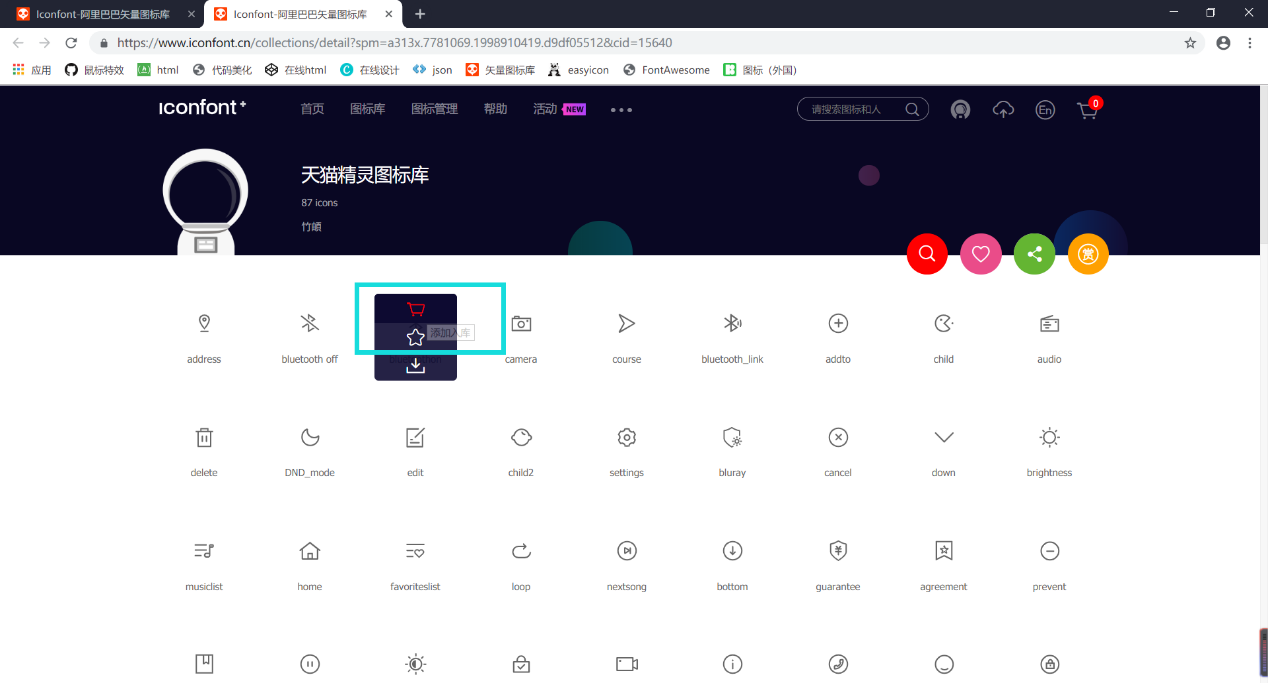Viewport: 1268px width, 683px height.
Task: Click the orange reward button
Action: (x=1088, y=254)
